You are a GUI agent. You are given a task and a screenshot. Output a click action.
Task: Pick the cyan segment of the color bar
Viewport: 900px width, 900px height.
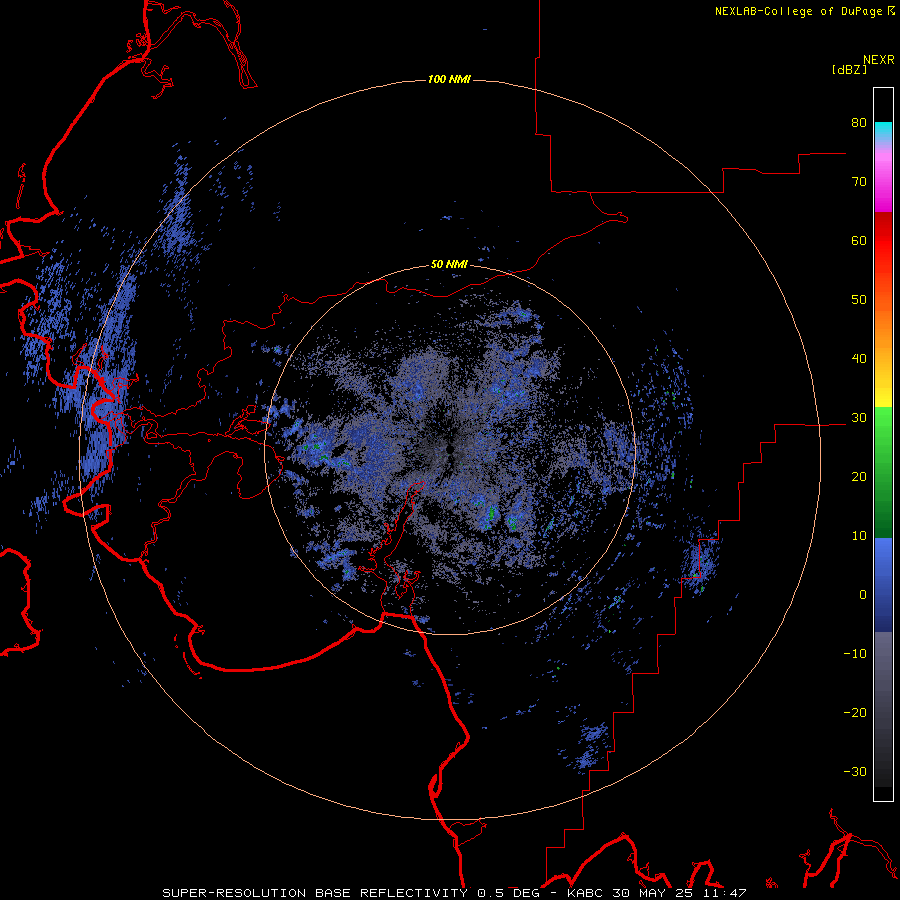pos(883,131)
